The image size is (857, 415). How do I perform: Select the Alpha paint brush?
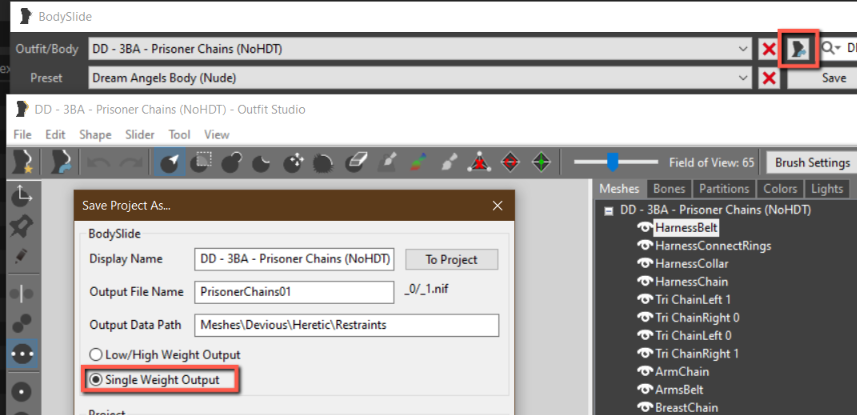tap(448, 162)
